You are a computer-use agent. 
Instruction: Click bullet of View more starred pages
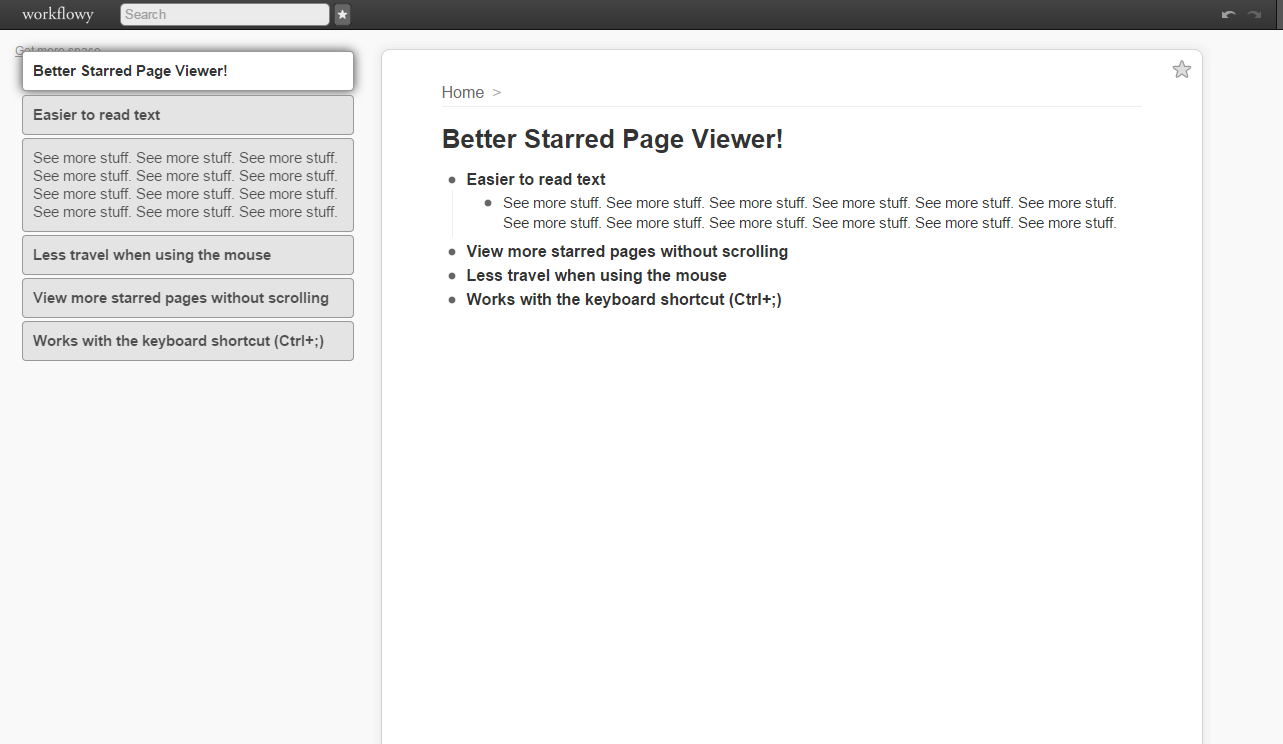pyautogui.click(x=452, y=252)
